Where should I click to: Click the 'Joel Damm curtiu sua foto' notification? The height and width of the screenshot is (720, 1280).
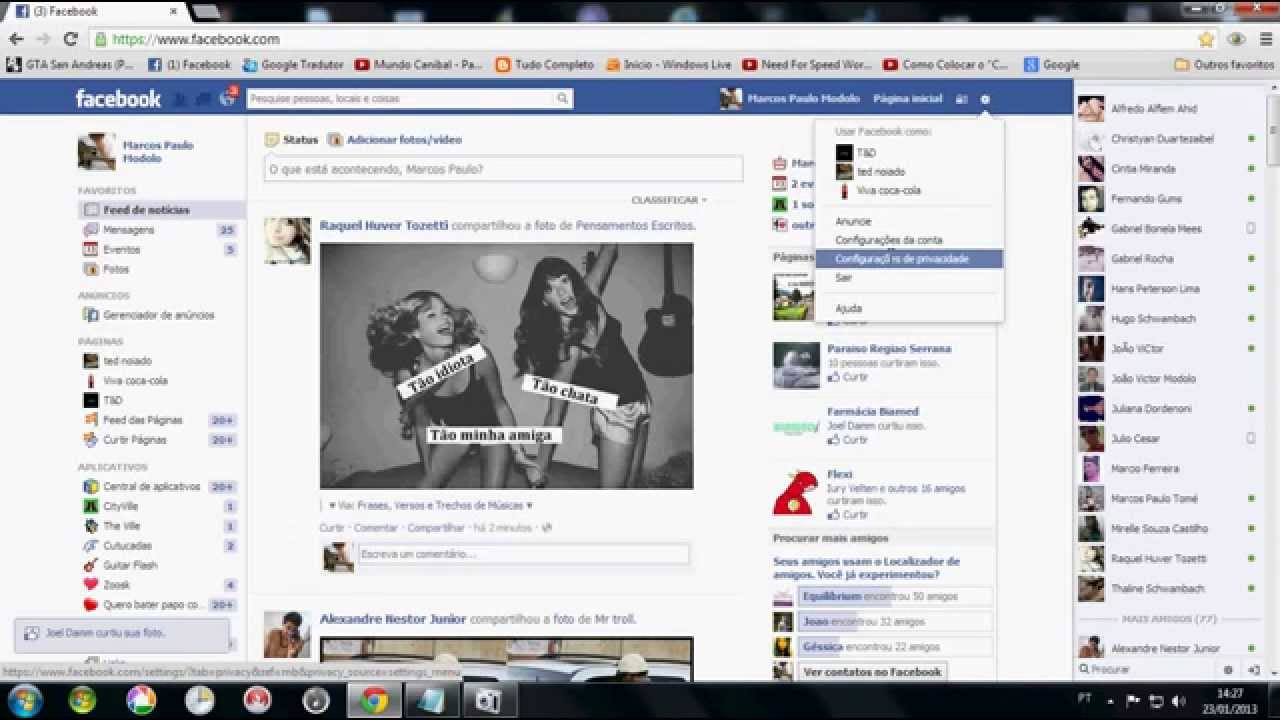coord(121,633)
